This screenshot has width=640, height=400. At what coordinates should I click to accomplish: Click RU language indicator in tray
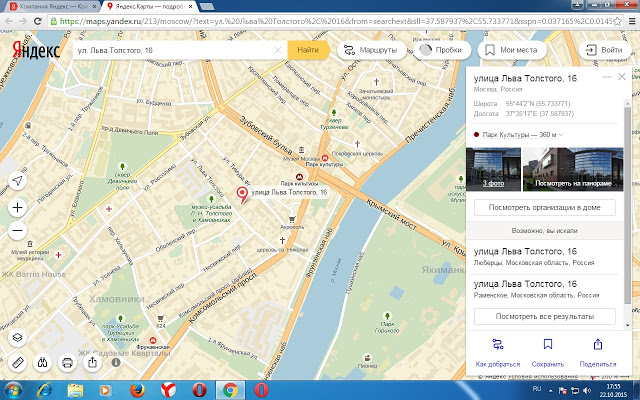537,389
